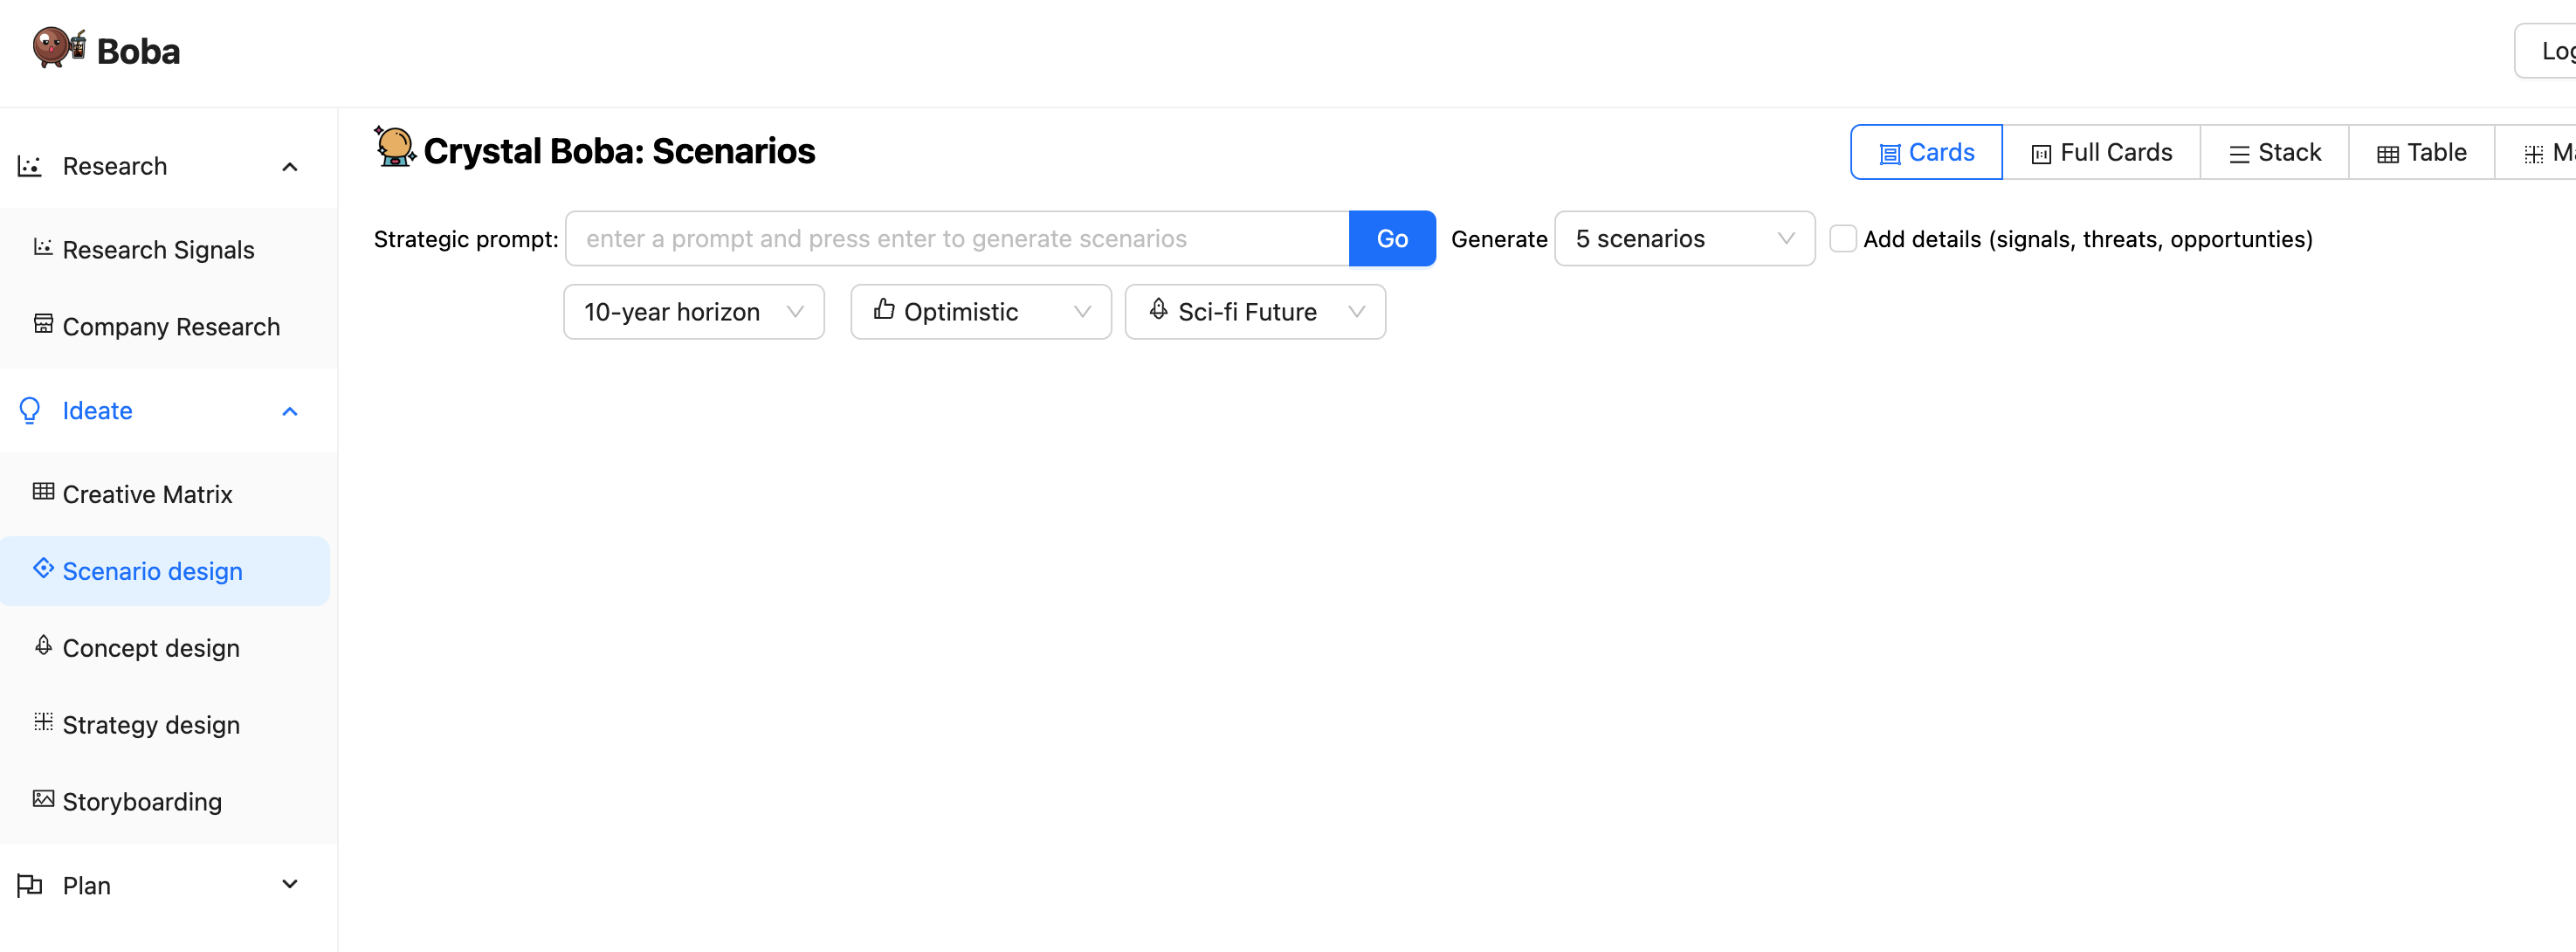
Task: Select the Scenario design item
Action: tap(152, 571)
